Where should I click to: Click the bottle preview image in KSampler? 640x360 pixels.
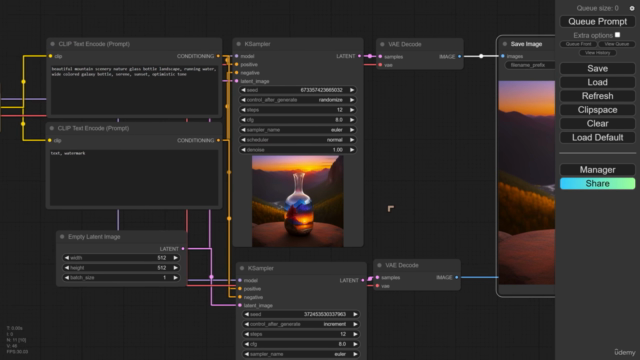(x=298, y=201)
